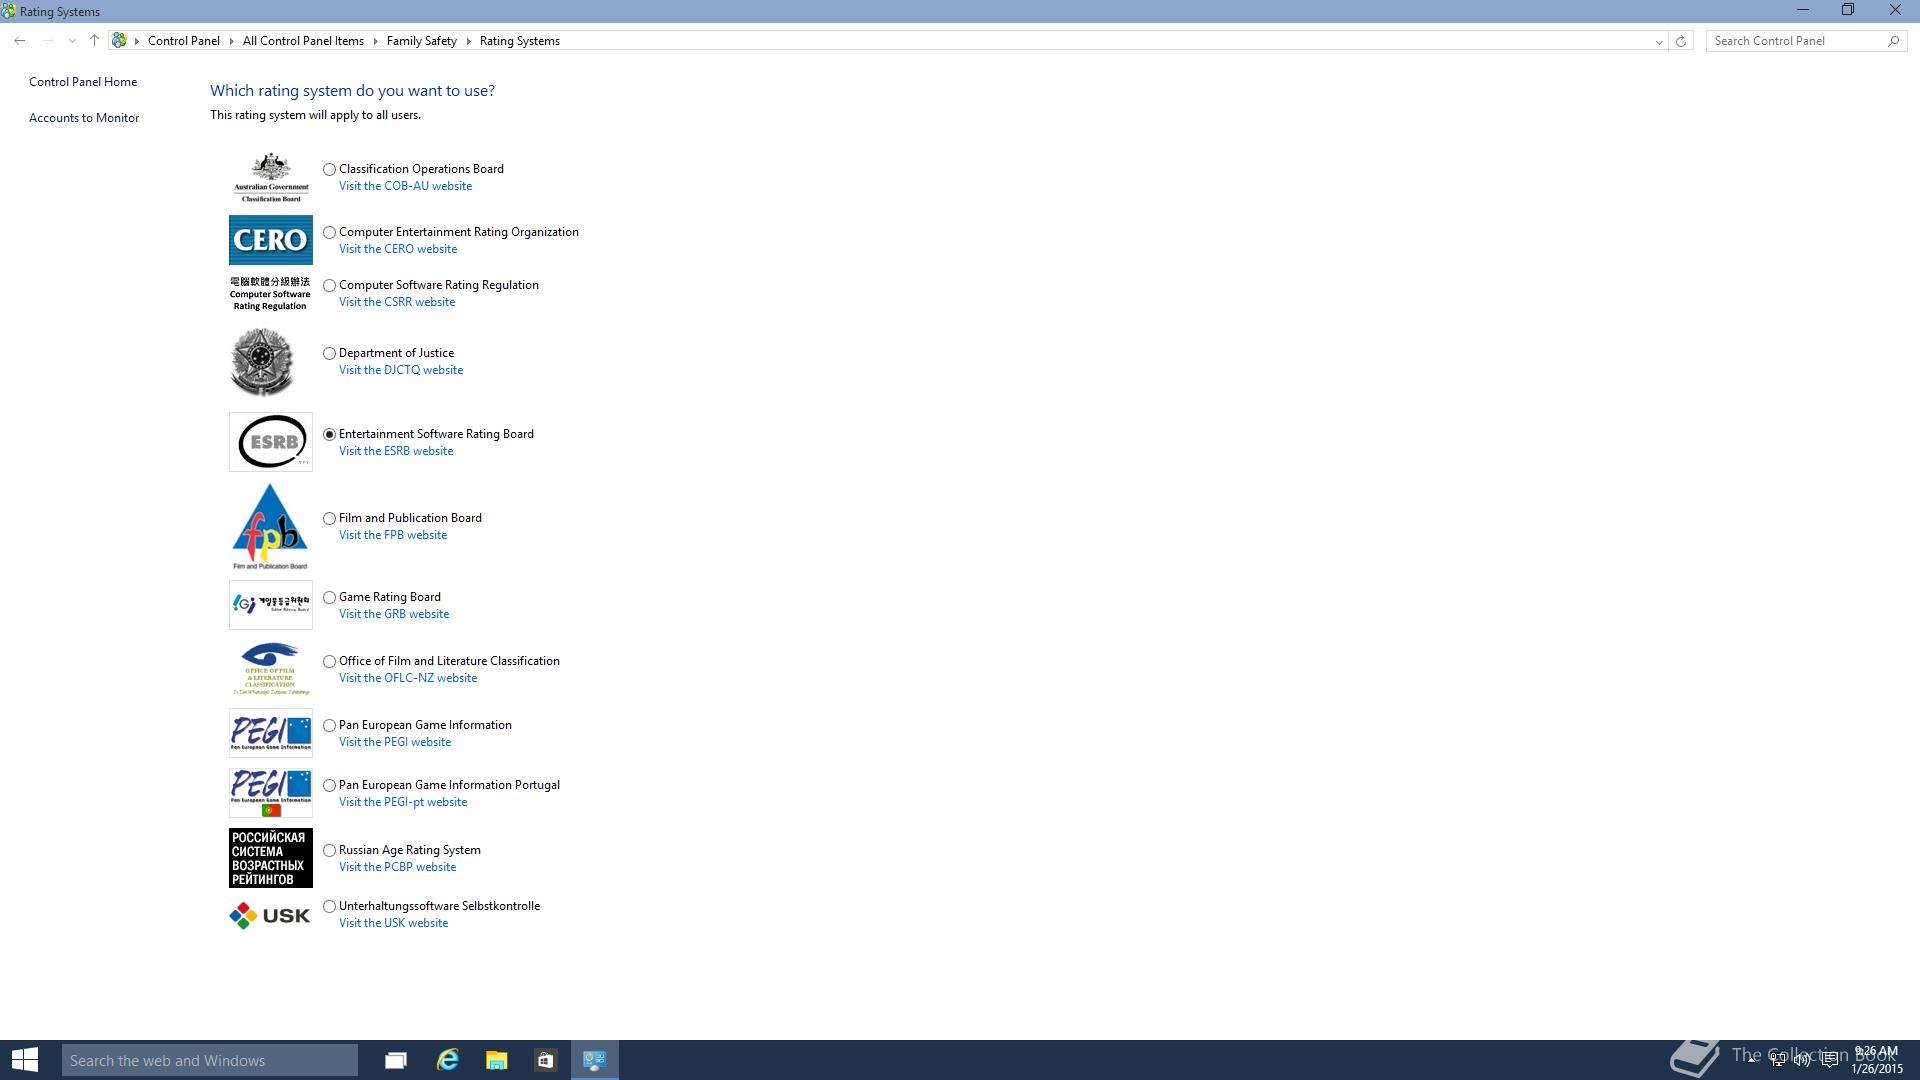The height and width of the screenshot is (1080, 1920).
Task: Visit the COB-AU website link
Action: (x=405, y=186)
